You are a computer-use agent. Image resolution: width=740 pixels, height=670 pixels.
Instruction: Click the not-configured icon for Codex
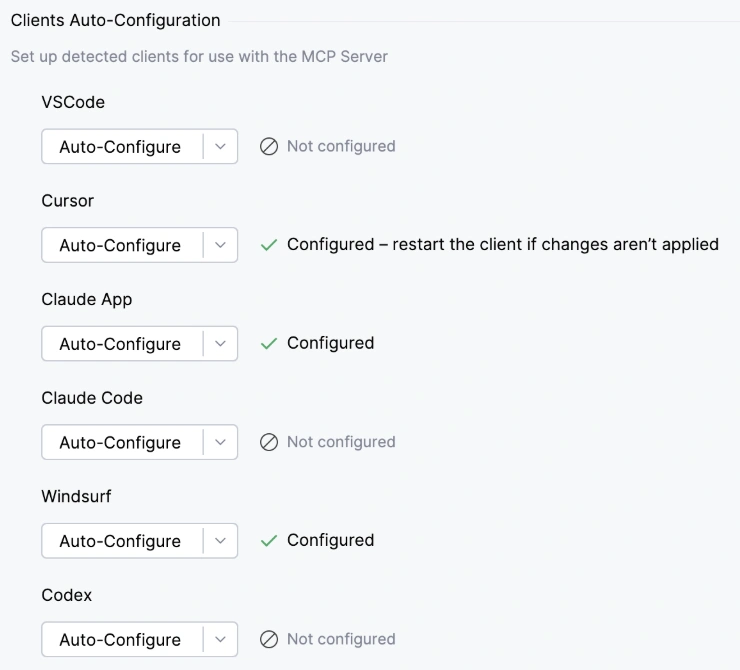268,639
